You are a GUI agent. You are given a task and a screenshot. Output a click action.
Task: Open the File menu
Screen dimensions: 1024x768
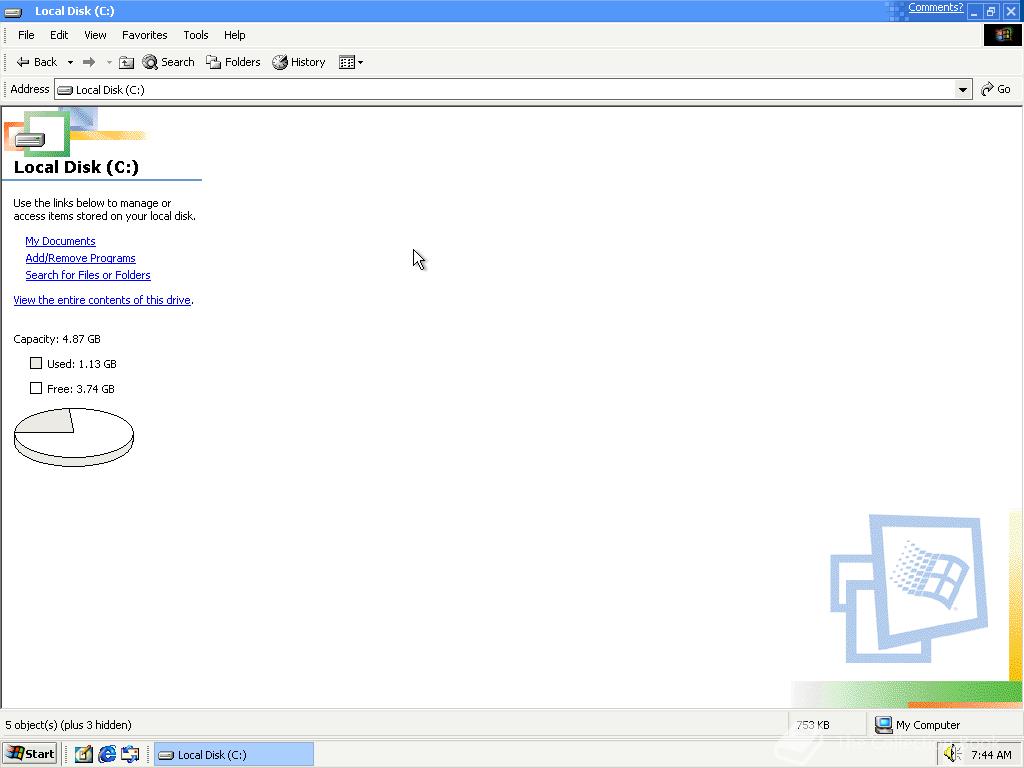click(26, 35)
